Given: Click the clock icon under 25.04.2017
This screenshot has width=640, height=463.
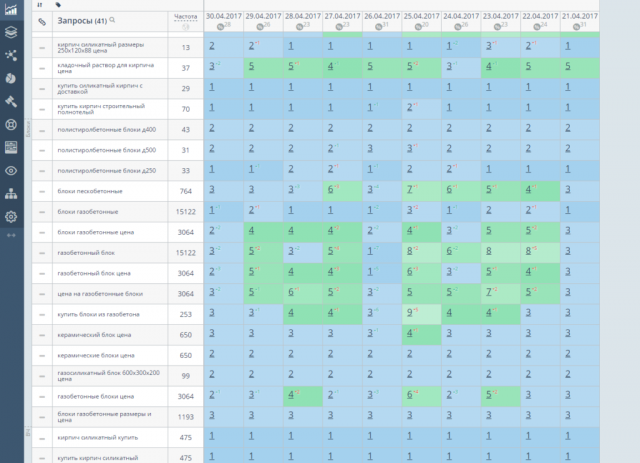Looking at the screenshot, I should 418,27.
